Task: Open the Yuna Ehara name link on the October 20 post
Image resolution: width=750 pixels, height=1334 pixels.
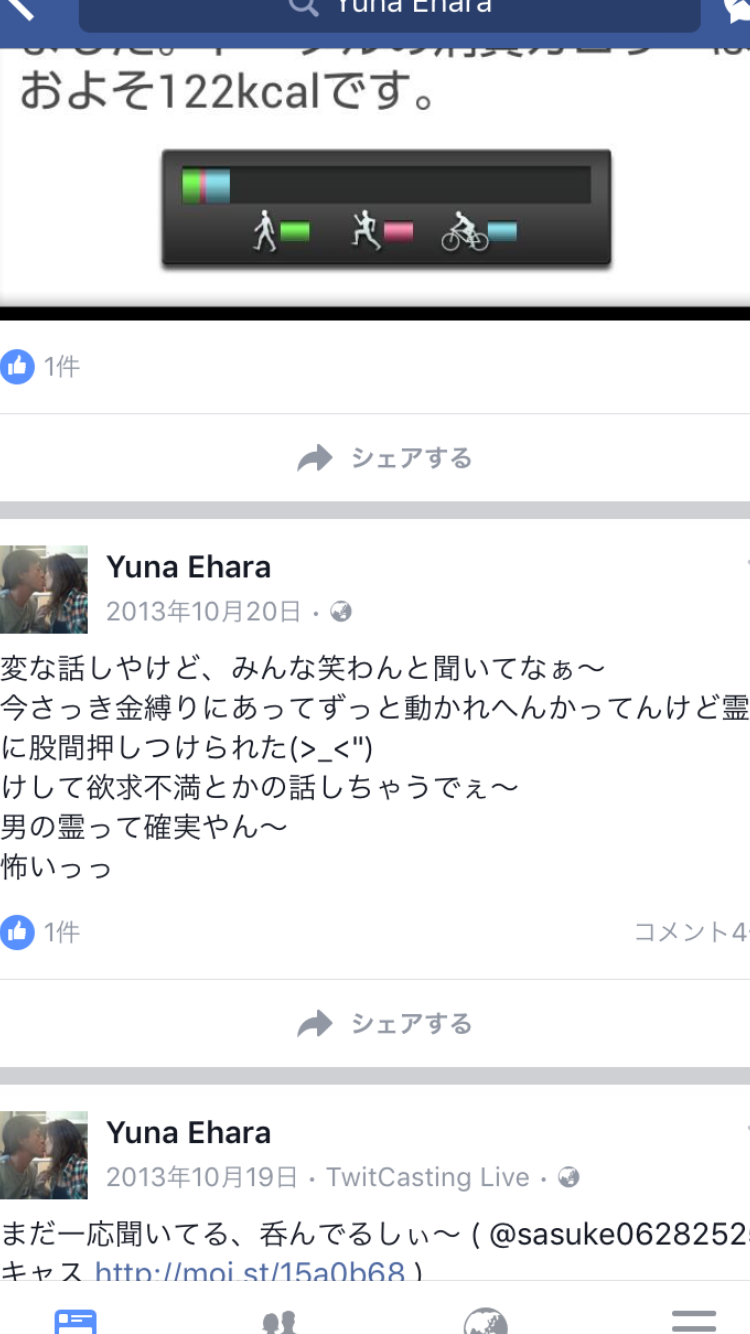Action: point(189,567)
